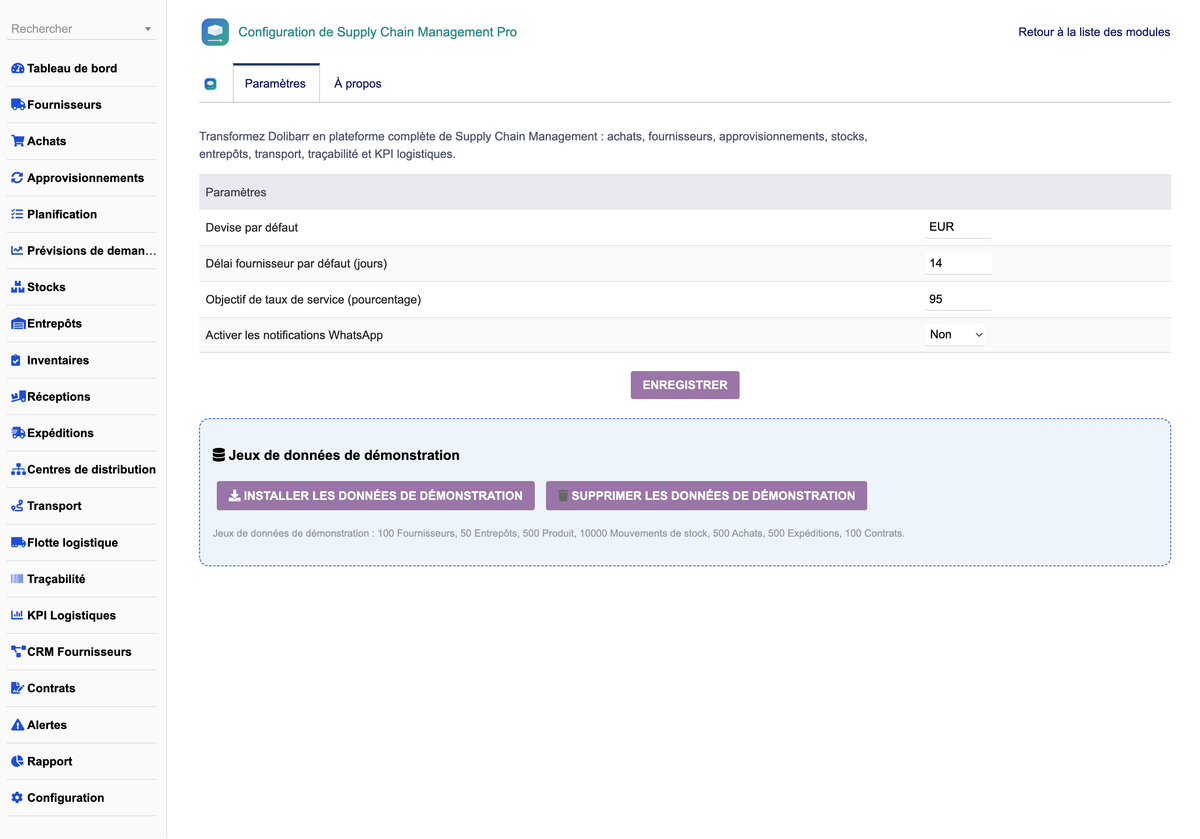Click the Tableau de bord gauge icon
Viewport: 1200px width, 839px height.
tap(17, 68)
